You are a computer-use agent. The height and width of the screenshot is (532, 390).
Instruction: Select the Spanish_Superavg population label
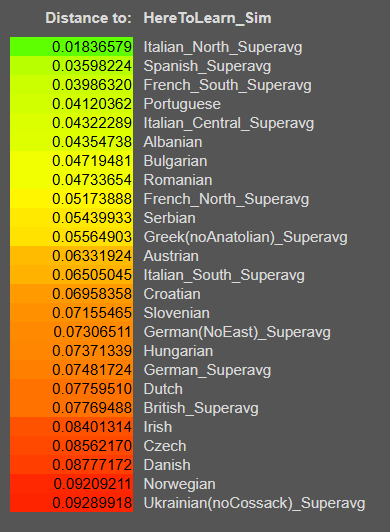[207, 66]
